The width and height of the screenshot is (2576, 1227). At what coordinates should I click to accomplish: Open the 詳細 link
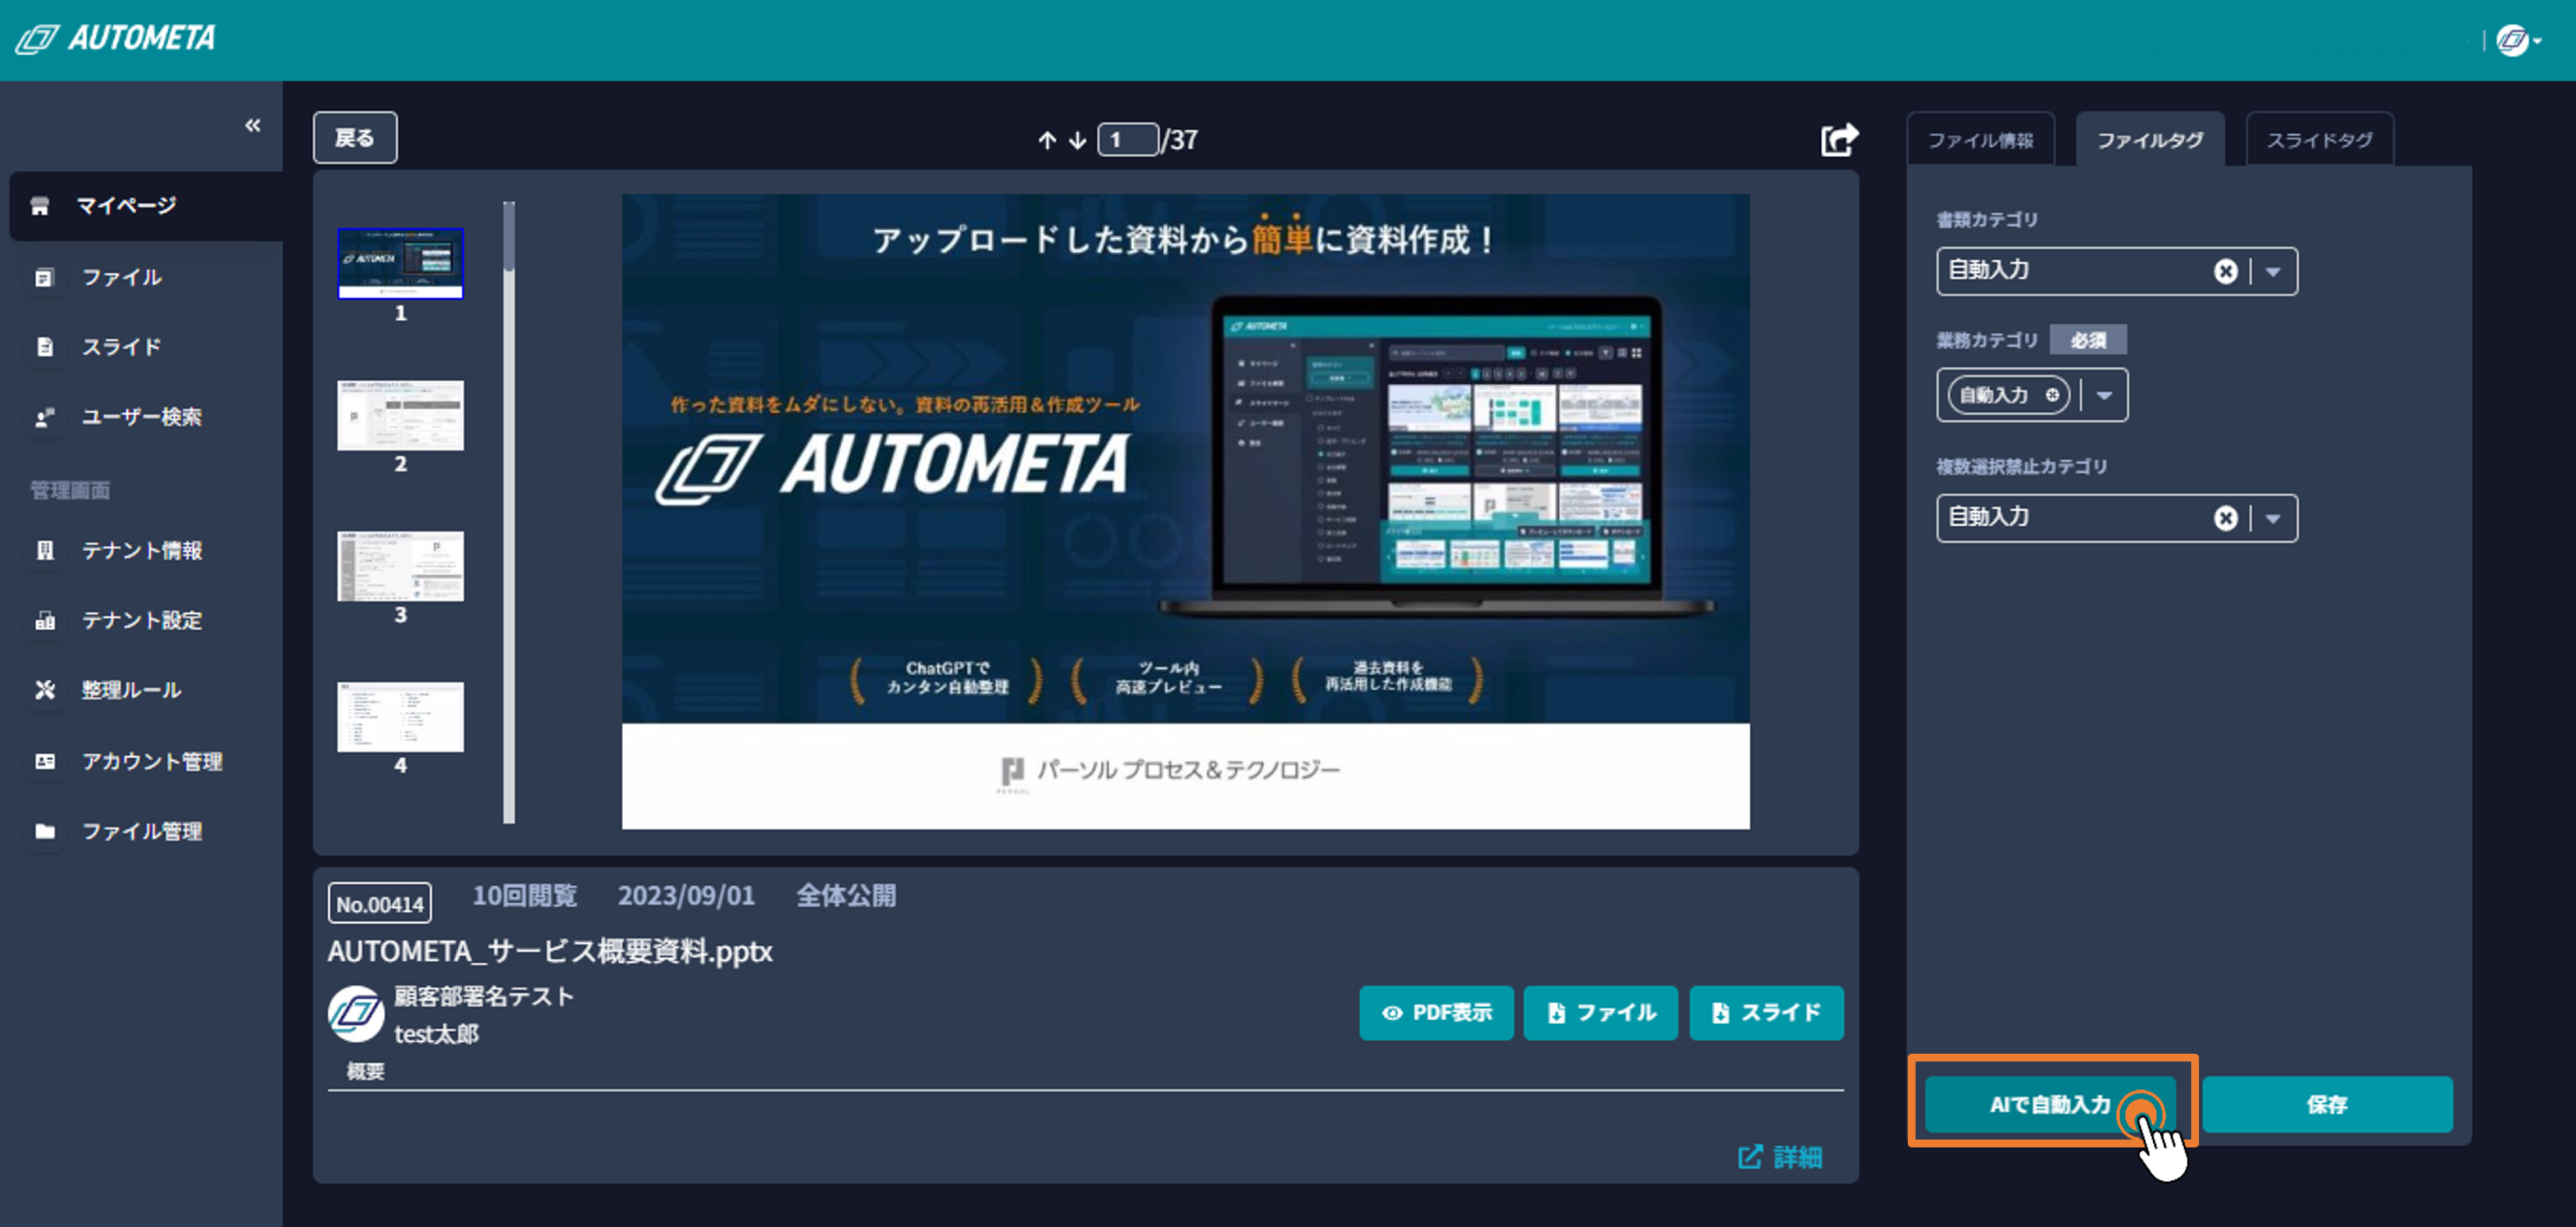point(1780,1157)
